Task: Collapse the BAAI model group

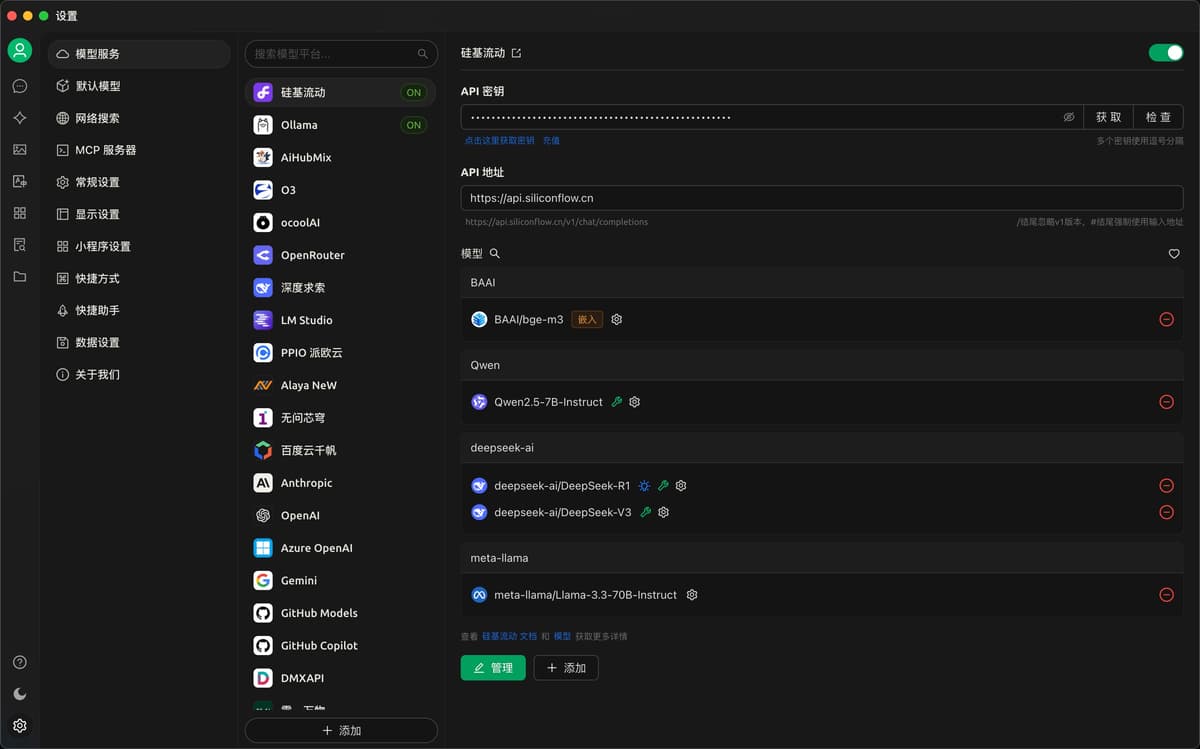Action: coord(822,283)
